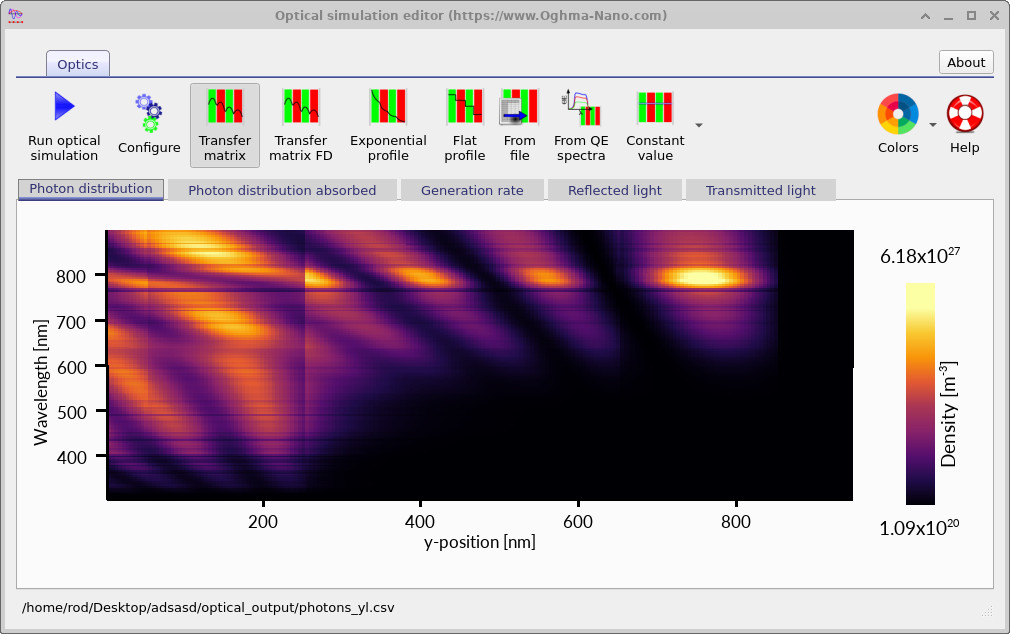Open Help lifebuoy icon
This screenshot has height=634, width=1010.
pyautogui.click(x=965, y=114)
